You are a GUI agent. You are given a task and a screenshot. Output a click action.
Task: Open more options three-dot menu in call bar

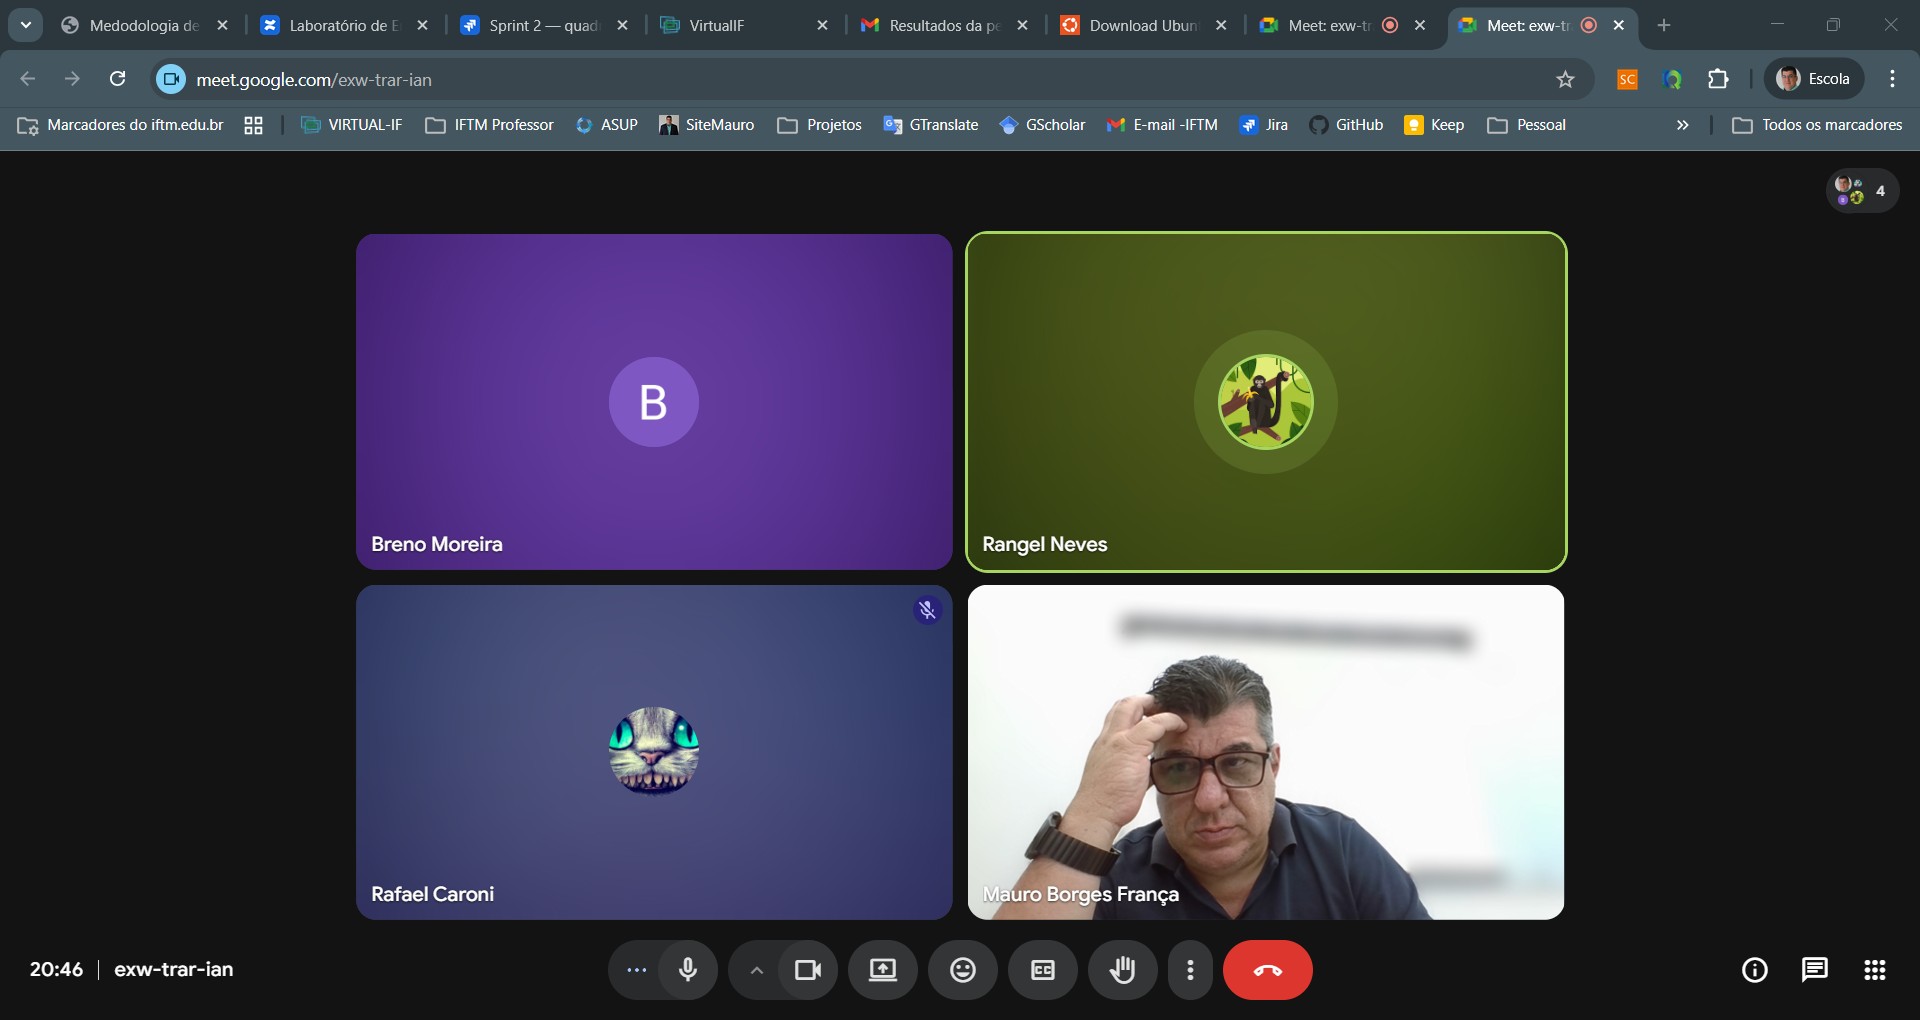tap(1190, 970)
